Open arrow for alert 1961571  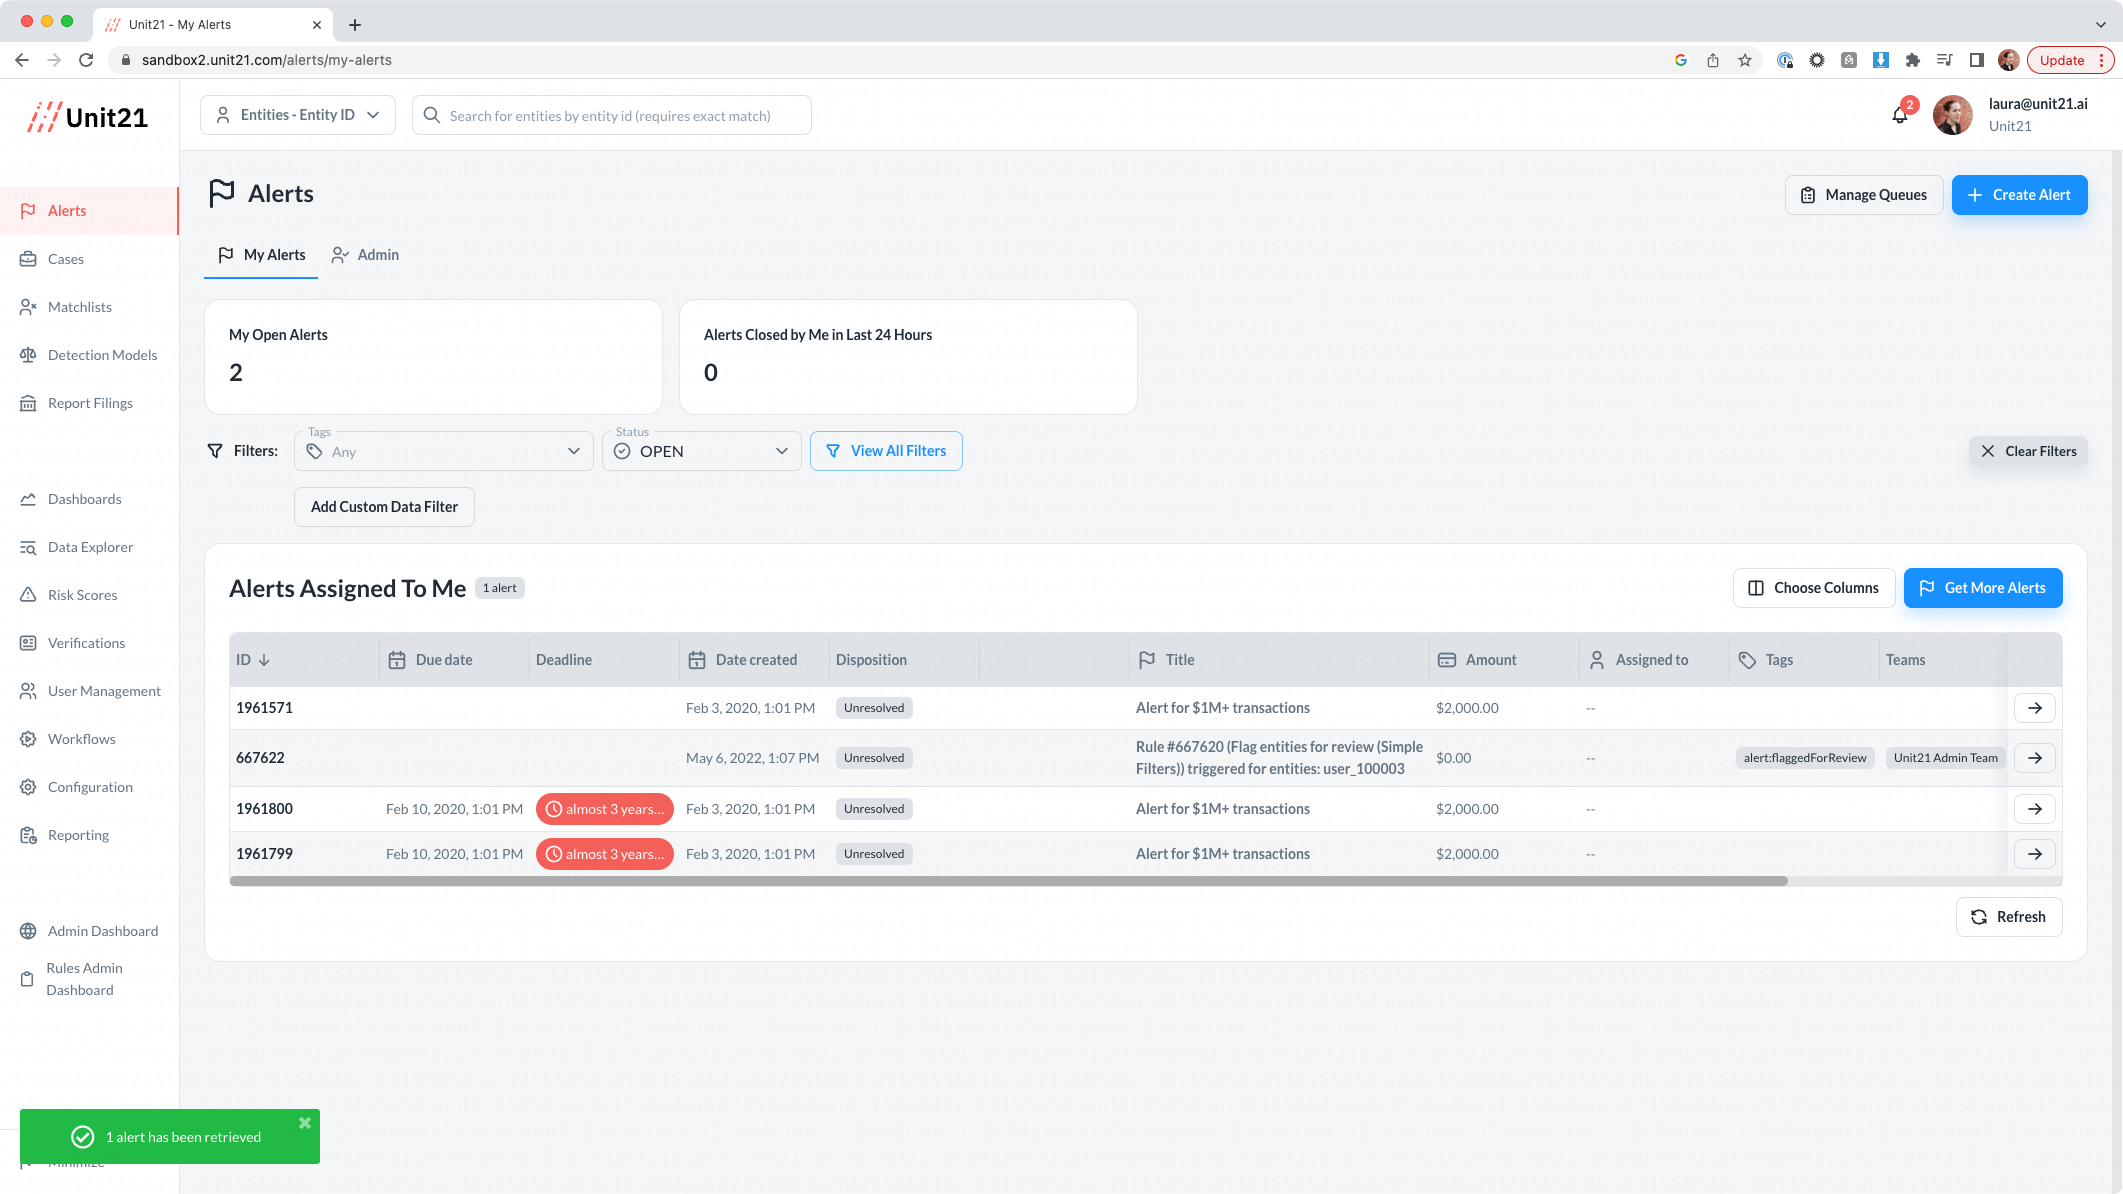tap(2034, 708)
